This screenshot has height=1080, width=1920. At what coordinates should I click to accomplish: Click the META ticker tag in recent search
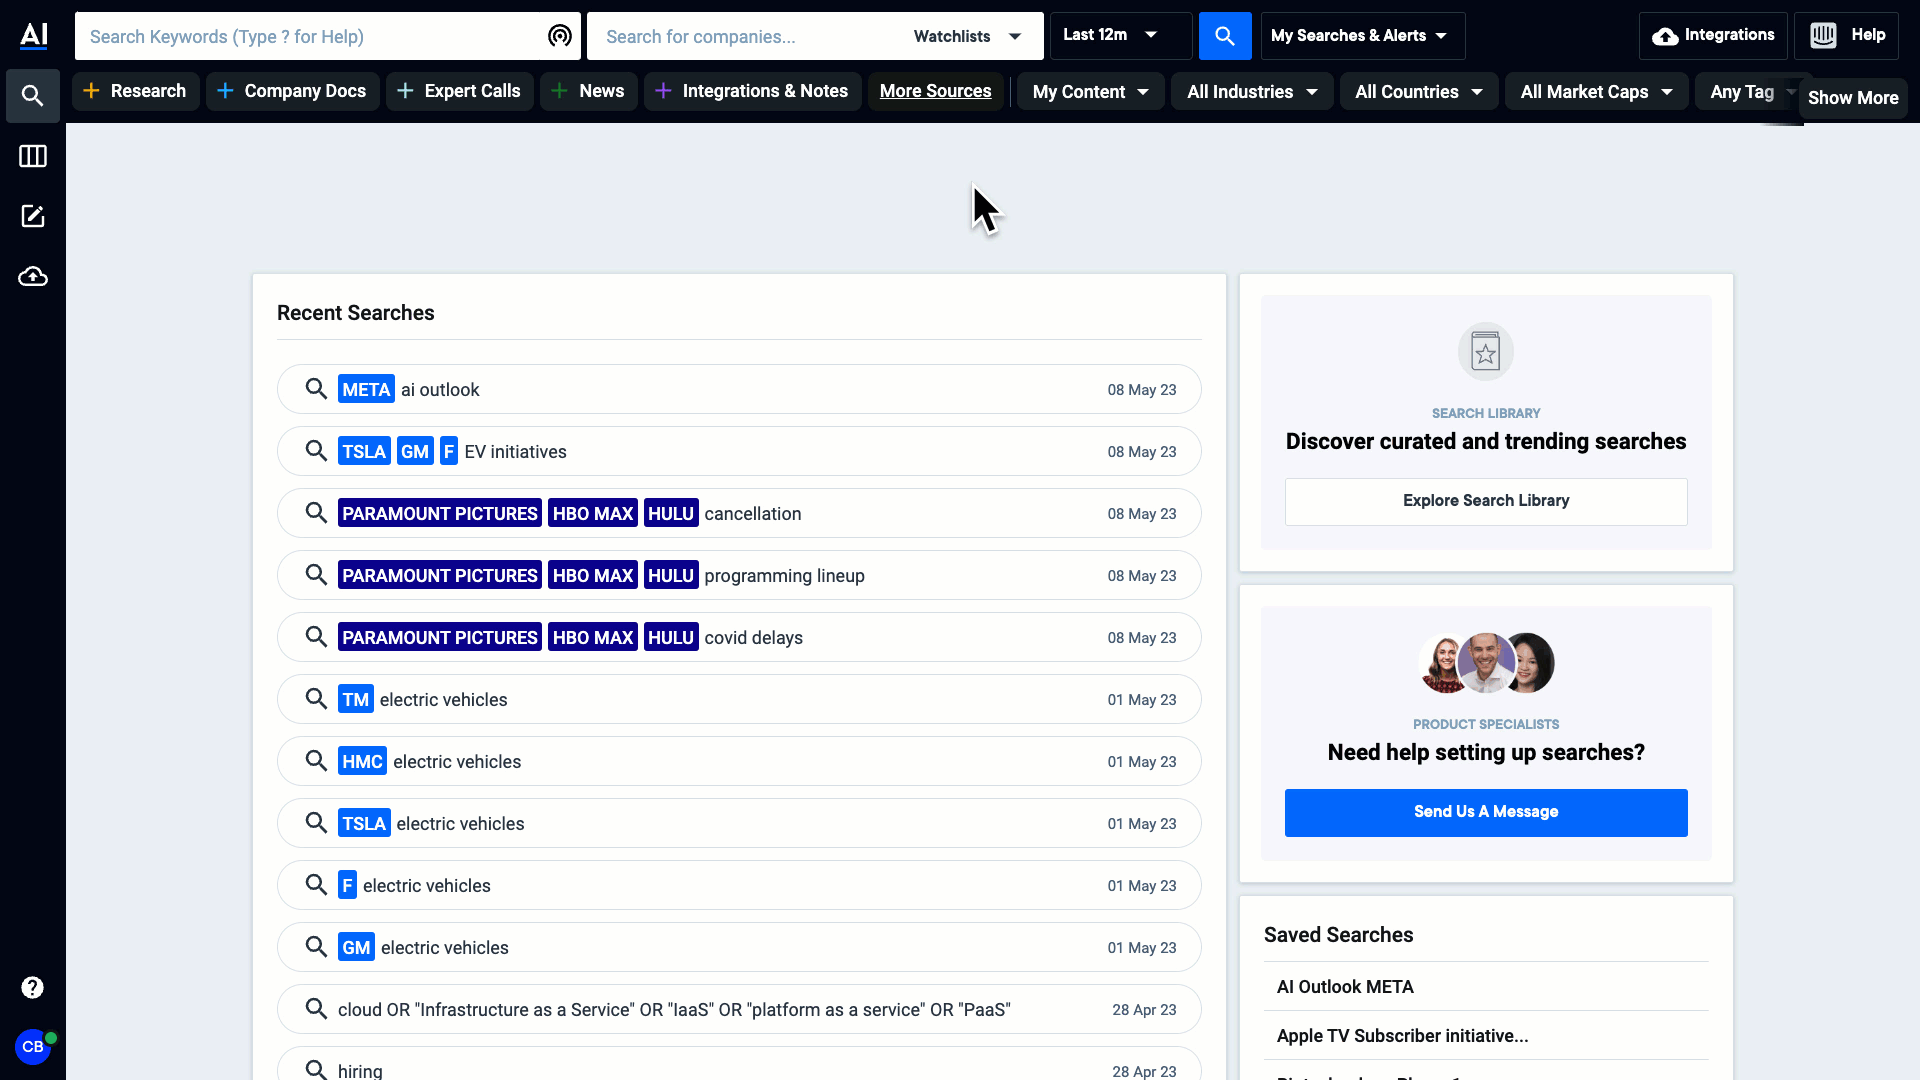366,389
